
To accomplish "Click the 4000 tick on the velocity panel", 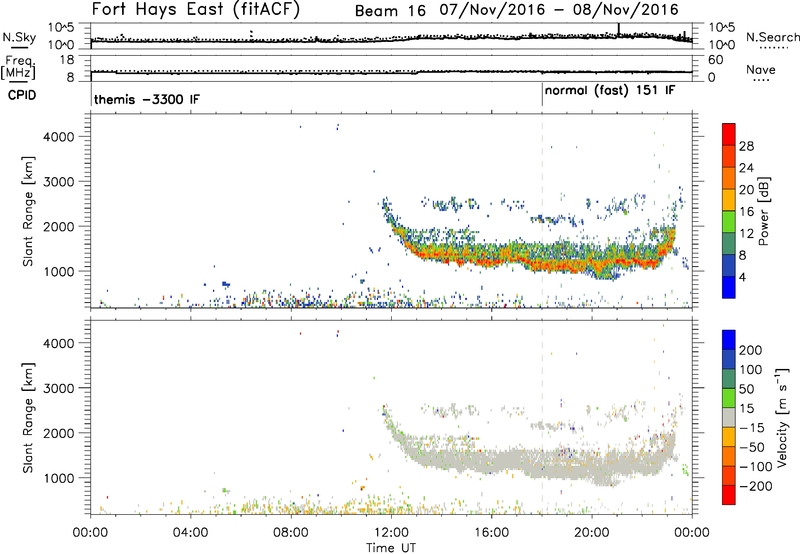I will click(59, 343).
